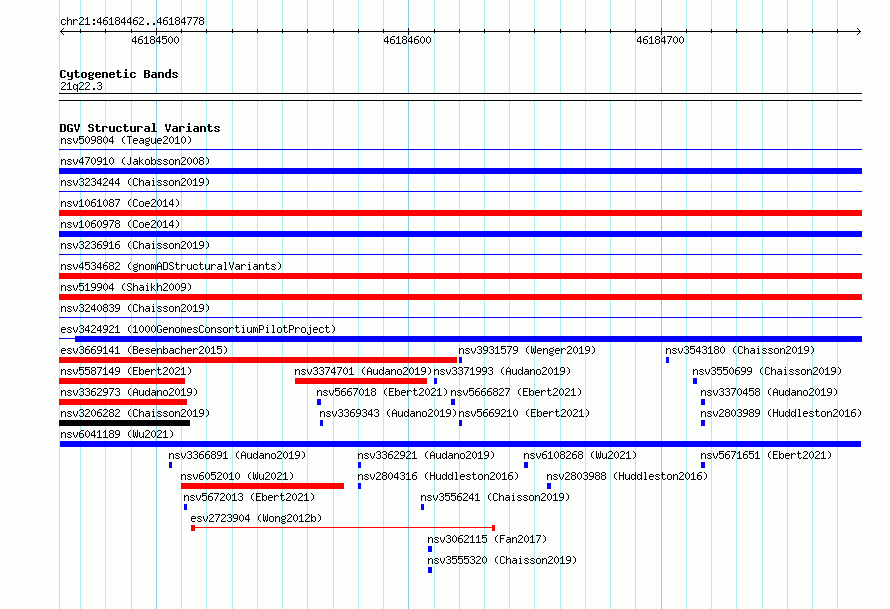890x609 pixels.
Task: Click the nsv5666827 (Ebert2021) blue marker
Action: click(453, 402)
